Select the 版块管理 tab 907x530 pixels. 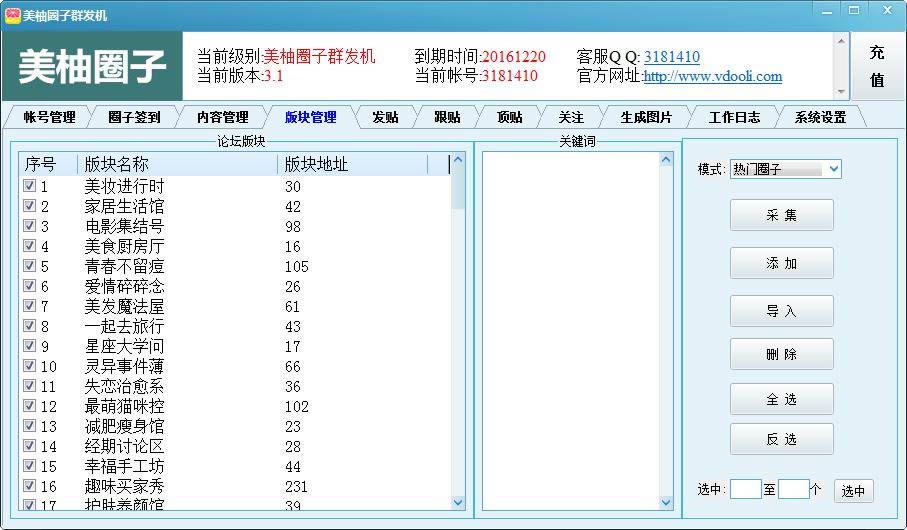pyautogui.click(x=311, y=117)
